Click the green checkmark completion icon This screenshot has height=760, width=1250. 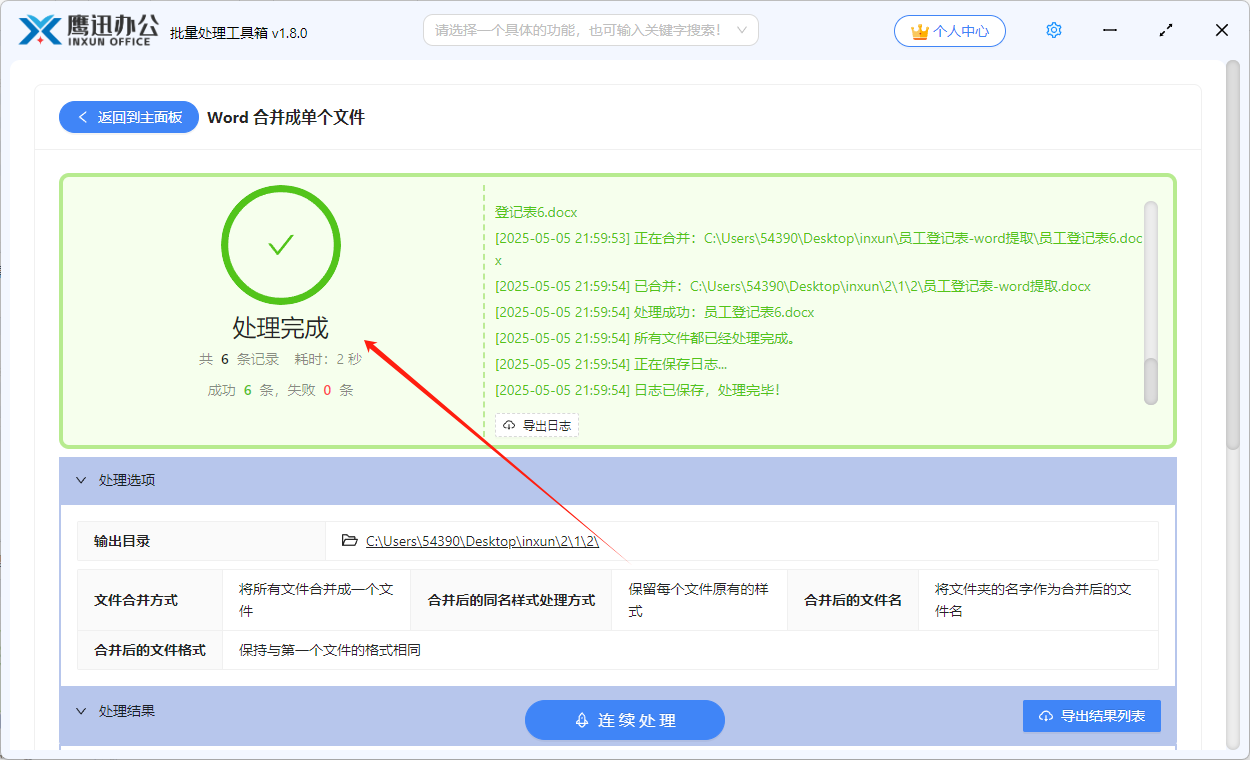[281, 245]
